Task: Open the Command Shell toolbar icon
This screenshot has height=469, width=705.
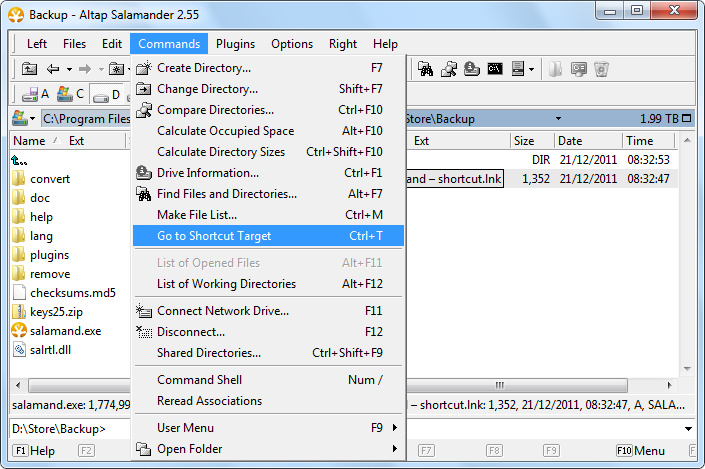Action: pyautogui.click(x=495, y=69)
